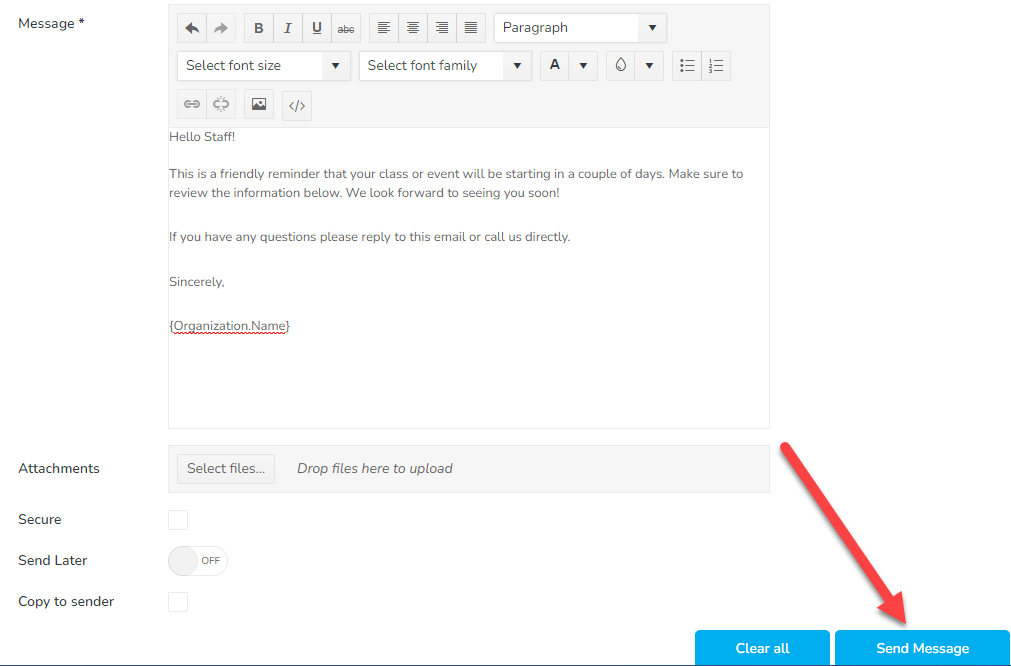This screenshot has width=1011, height=666.
Task: Open the Select font size dropdown
Action: tap(264, 66)
